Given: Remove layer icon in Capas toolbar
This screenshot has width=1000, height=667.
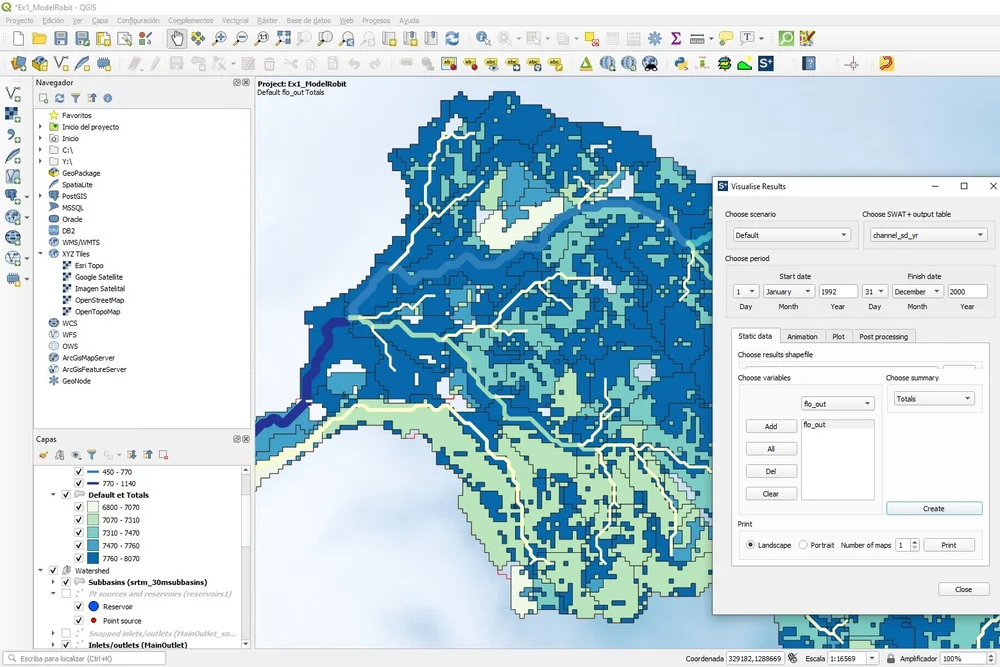Looking at the screenshot, I should pyautogui.click(x=164, y=455).
